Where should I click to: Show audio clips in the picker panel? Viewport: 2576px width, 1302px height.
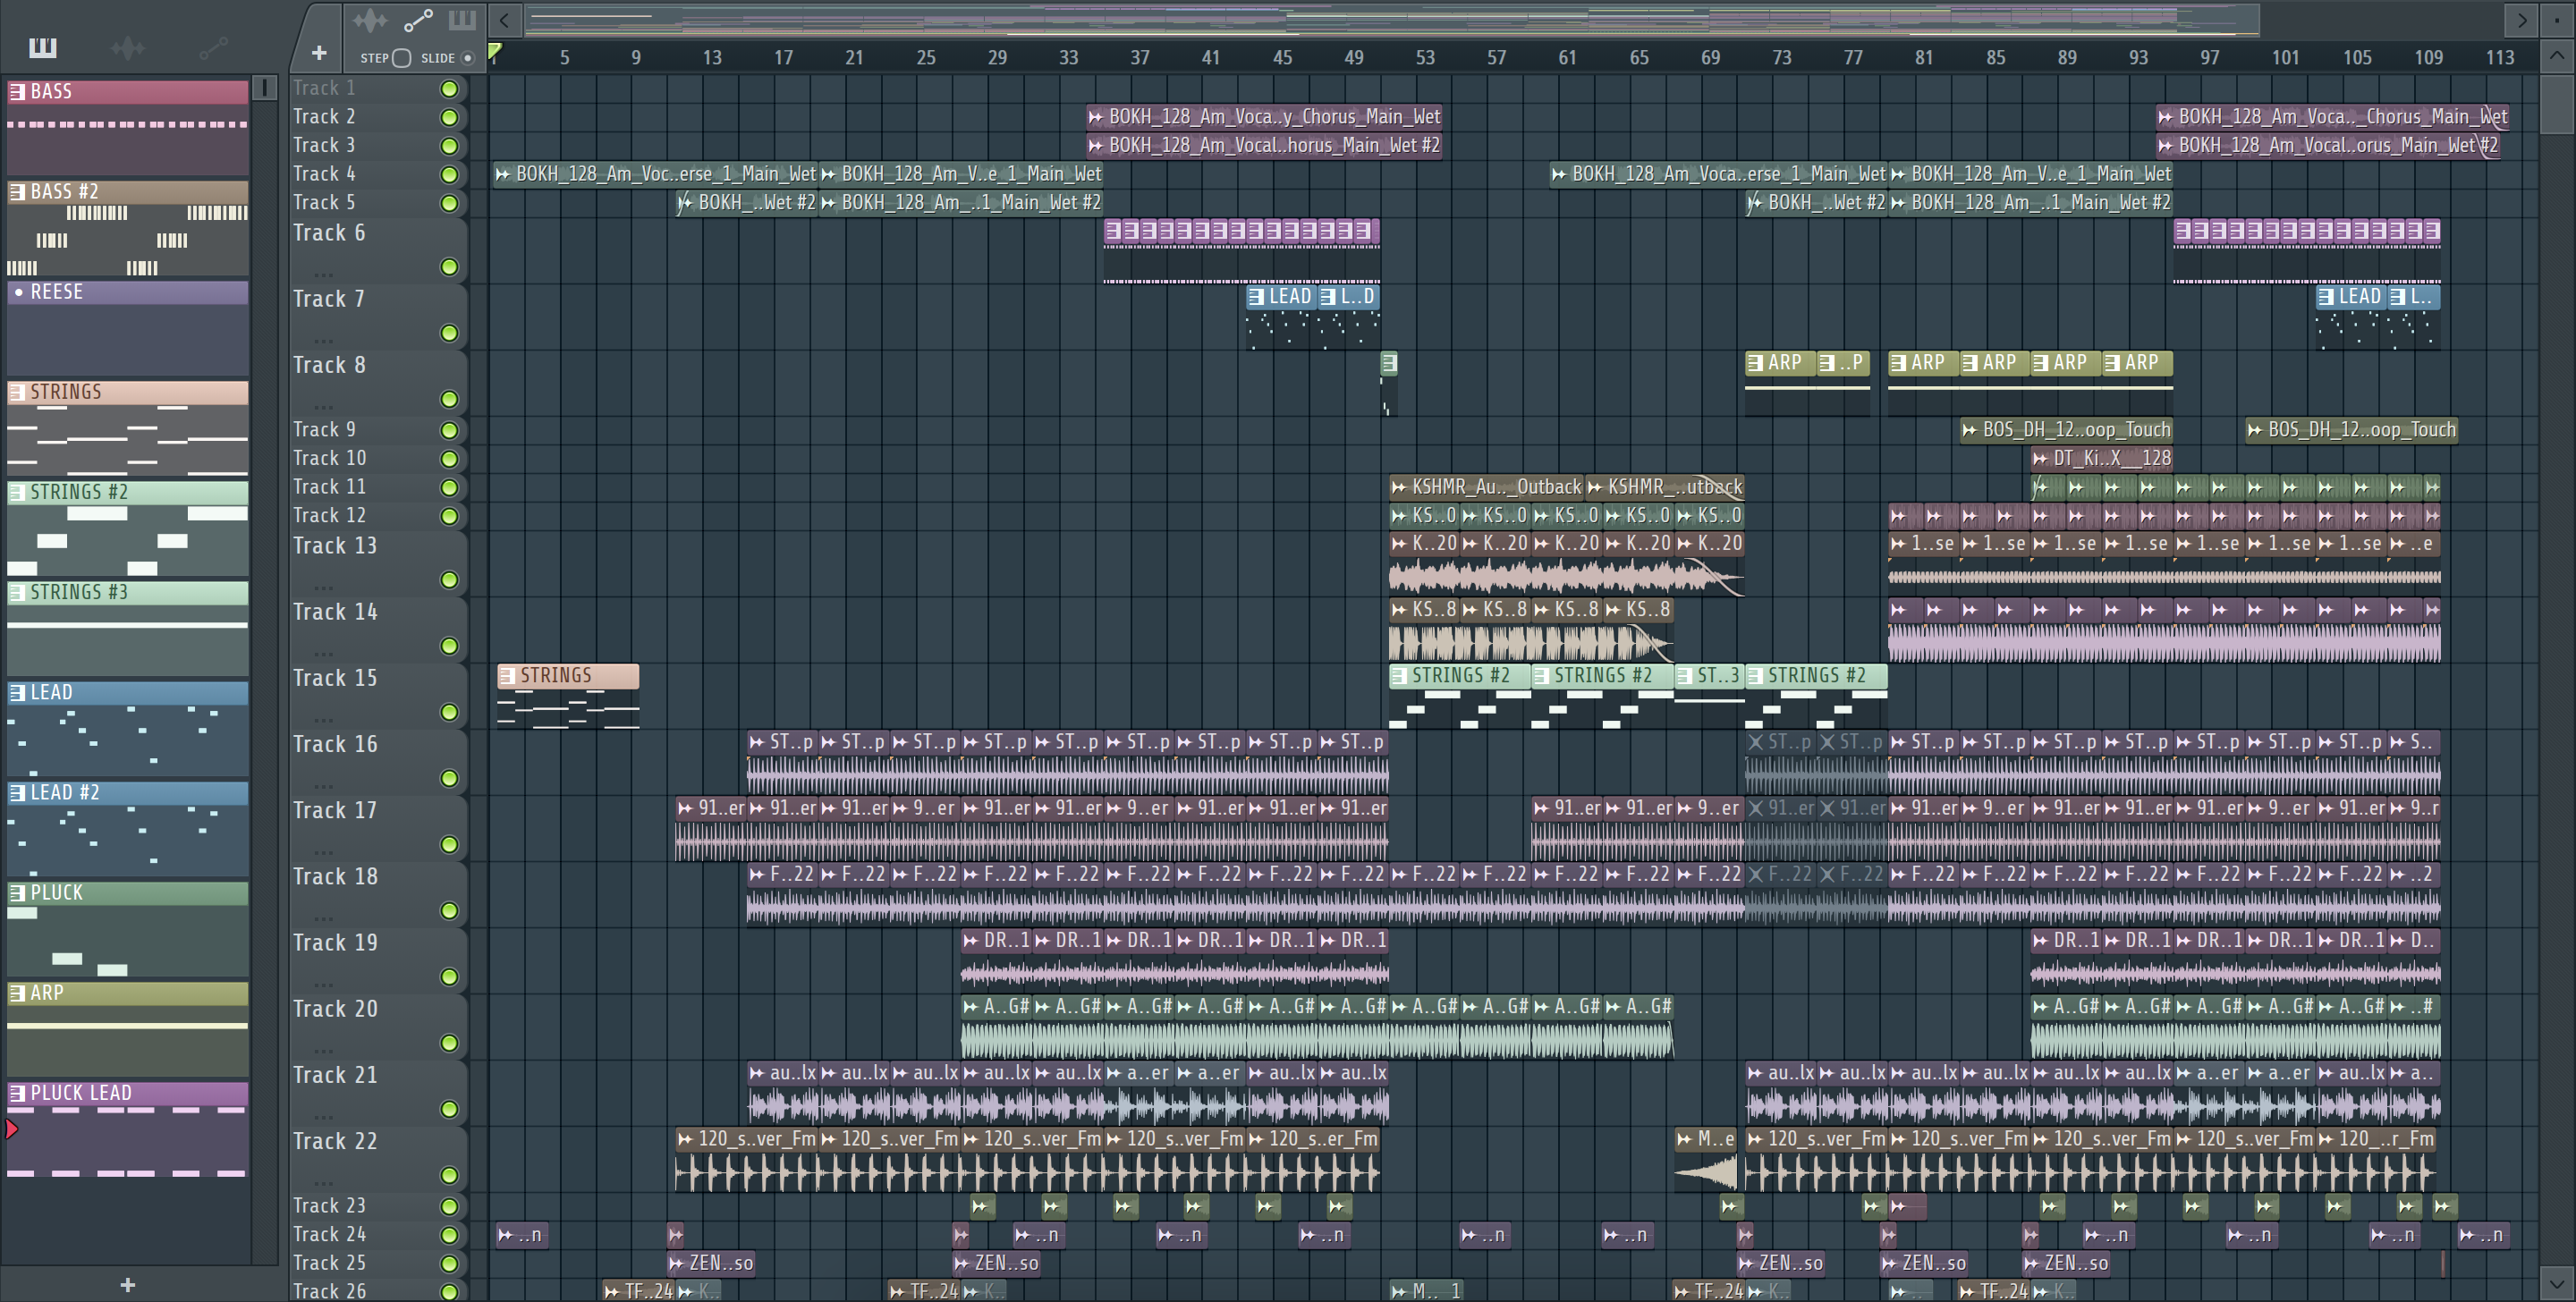[x=128, y=47]
